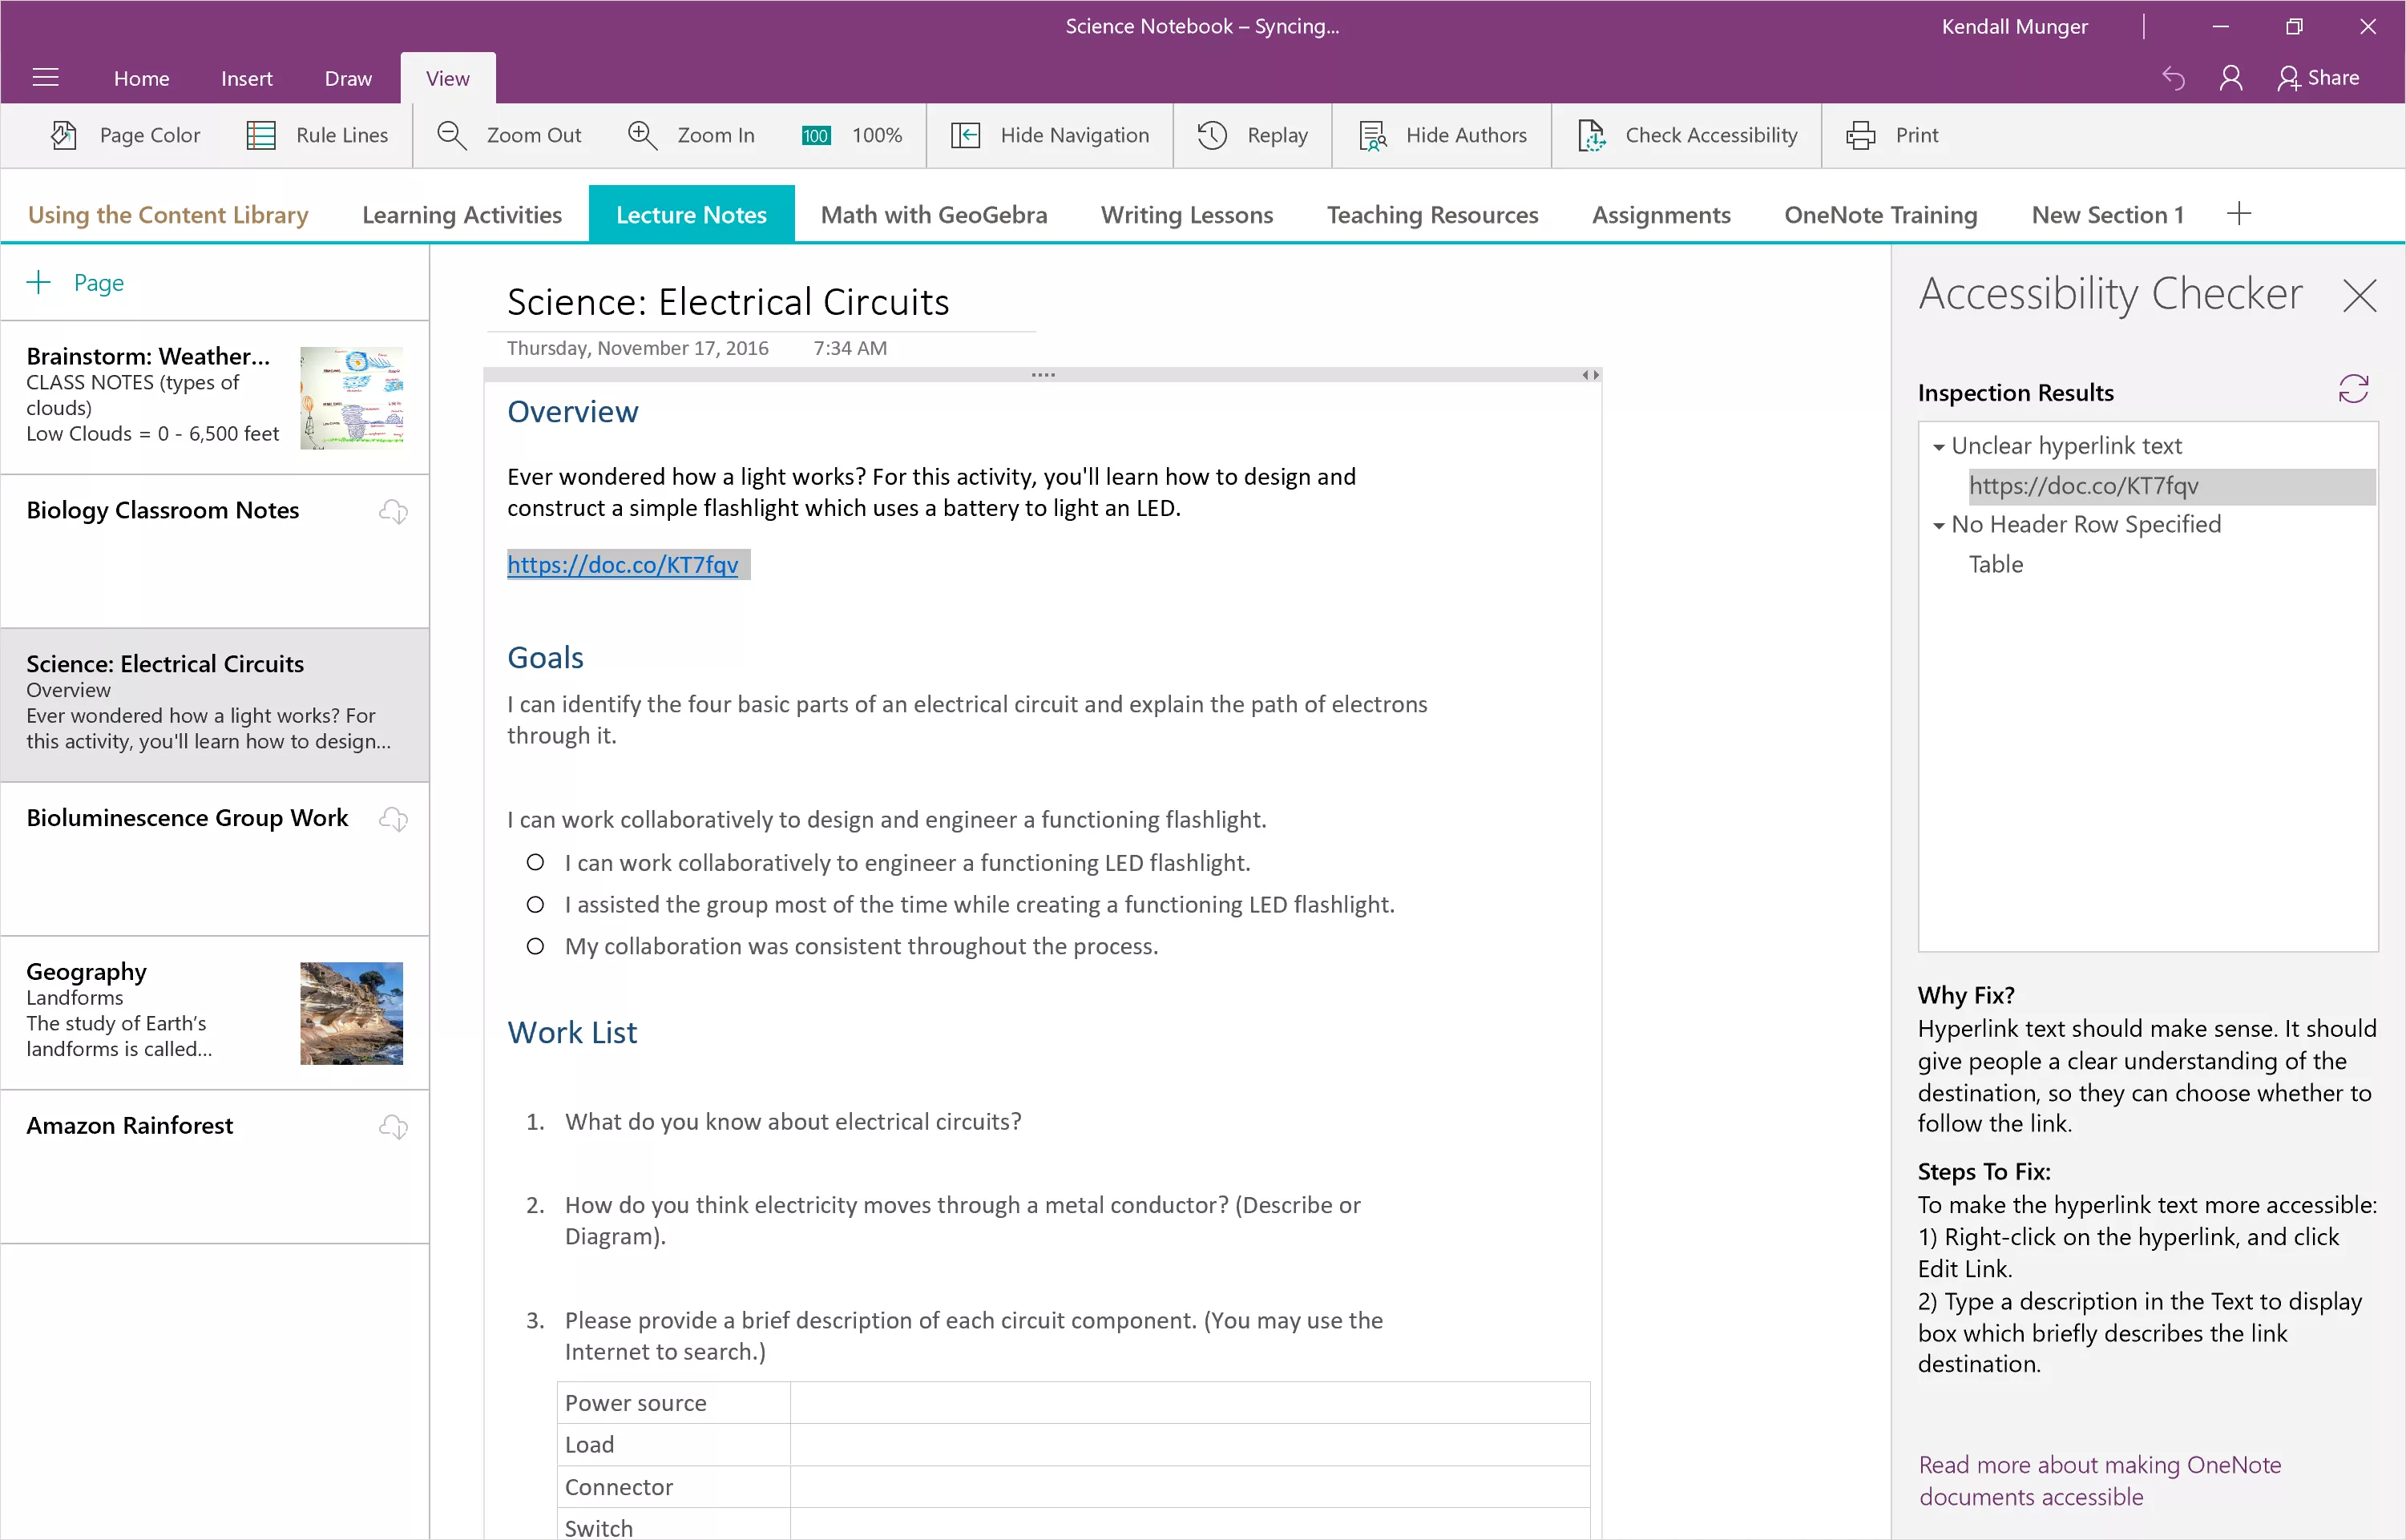This screenshot has height=1540, width=2406.
Task: Open the Lecture Notes section tab
Action: point(691,214)
